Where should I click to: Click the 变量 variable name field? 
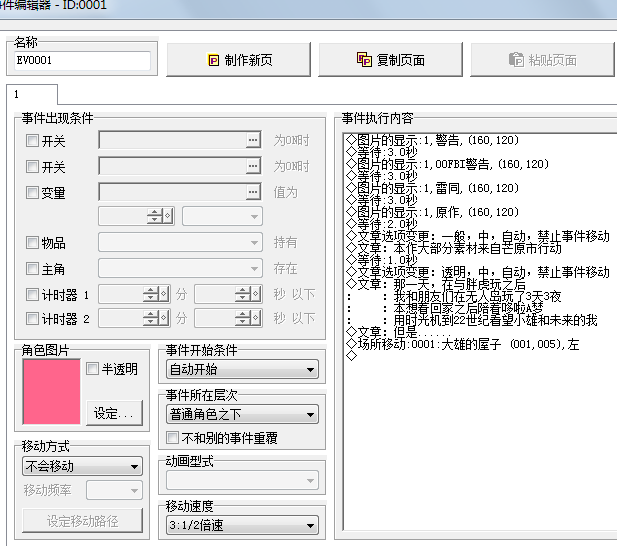(x=173, y=192)
